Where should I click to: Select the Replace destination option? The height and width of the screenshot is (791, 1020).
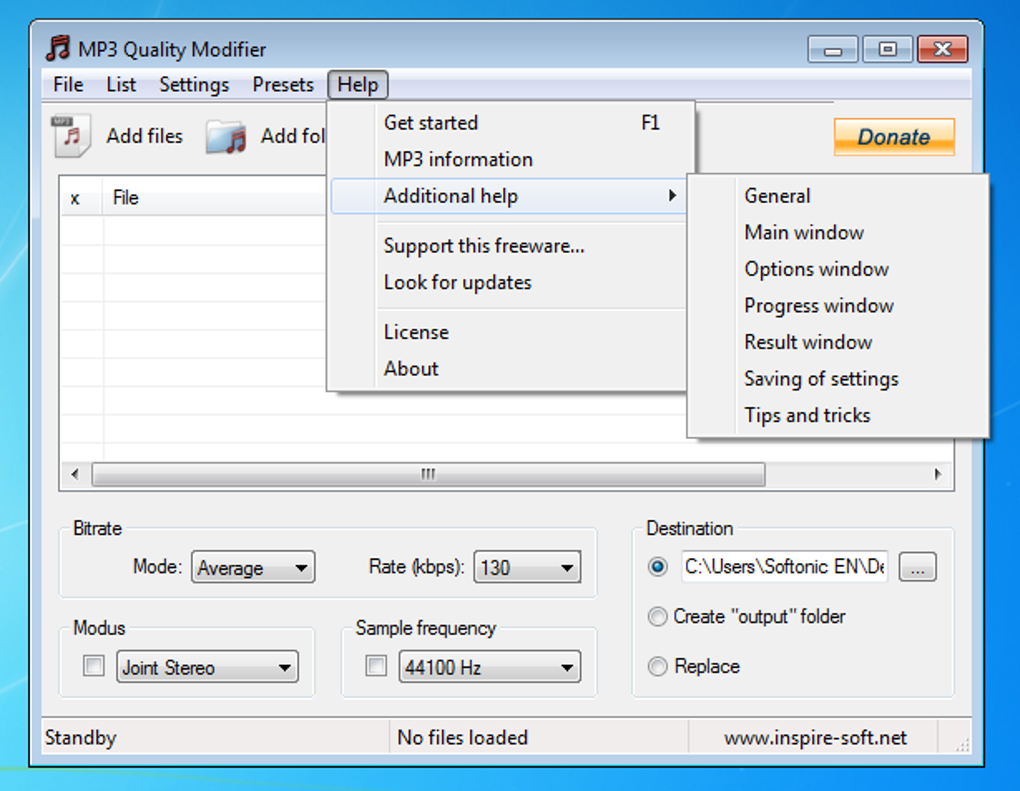[658, 666]
